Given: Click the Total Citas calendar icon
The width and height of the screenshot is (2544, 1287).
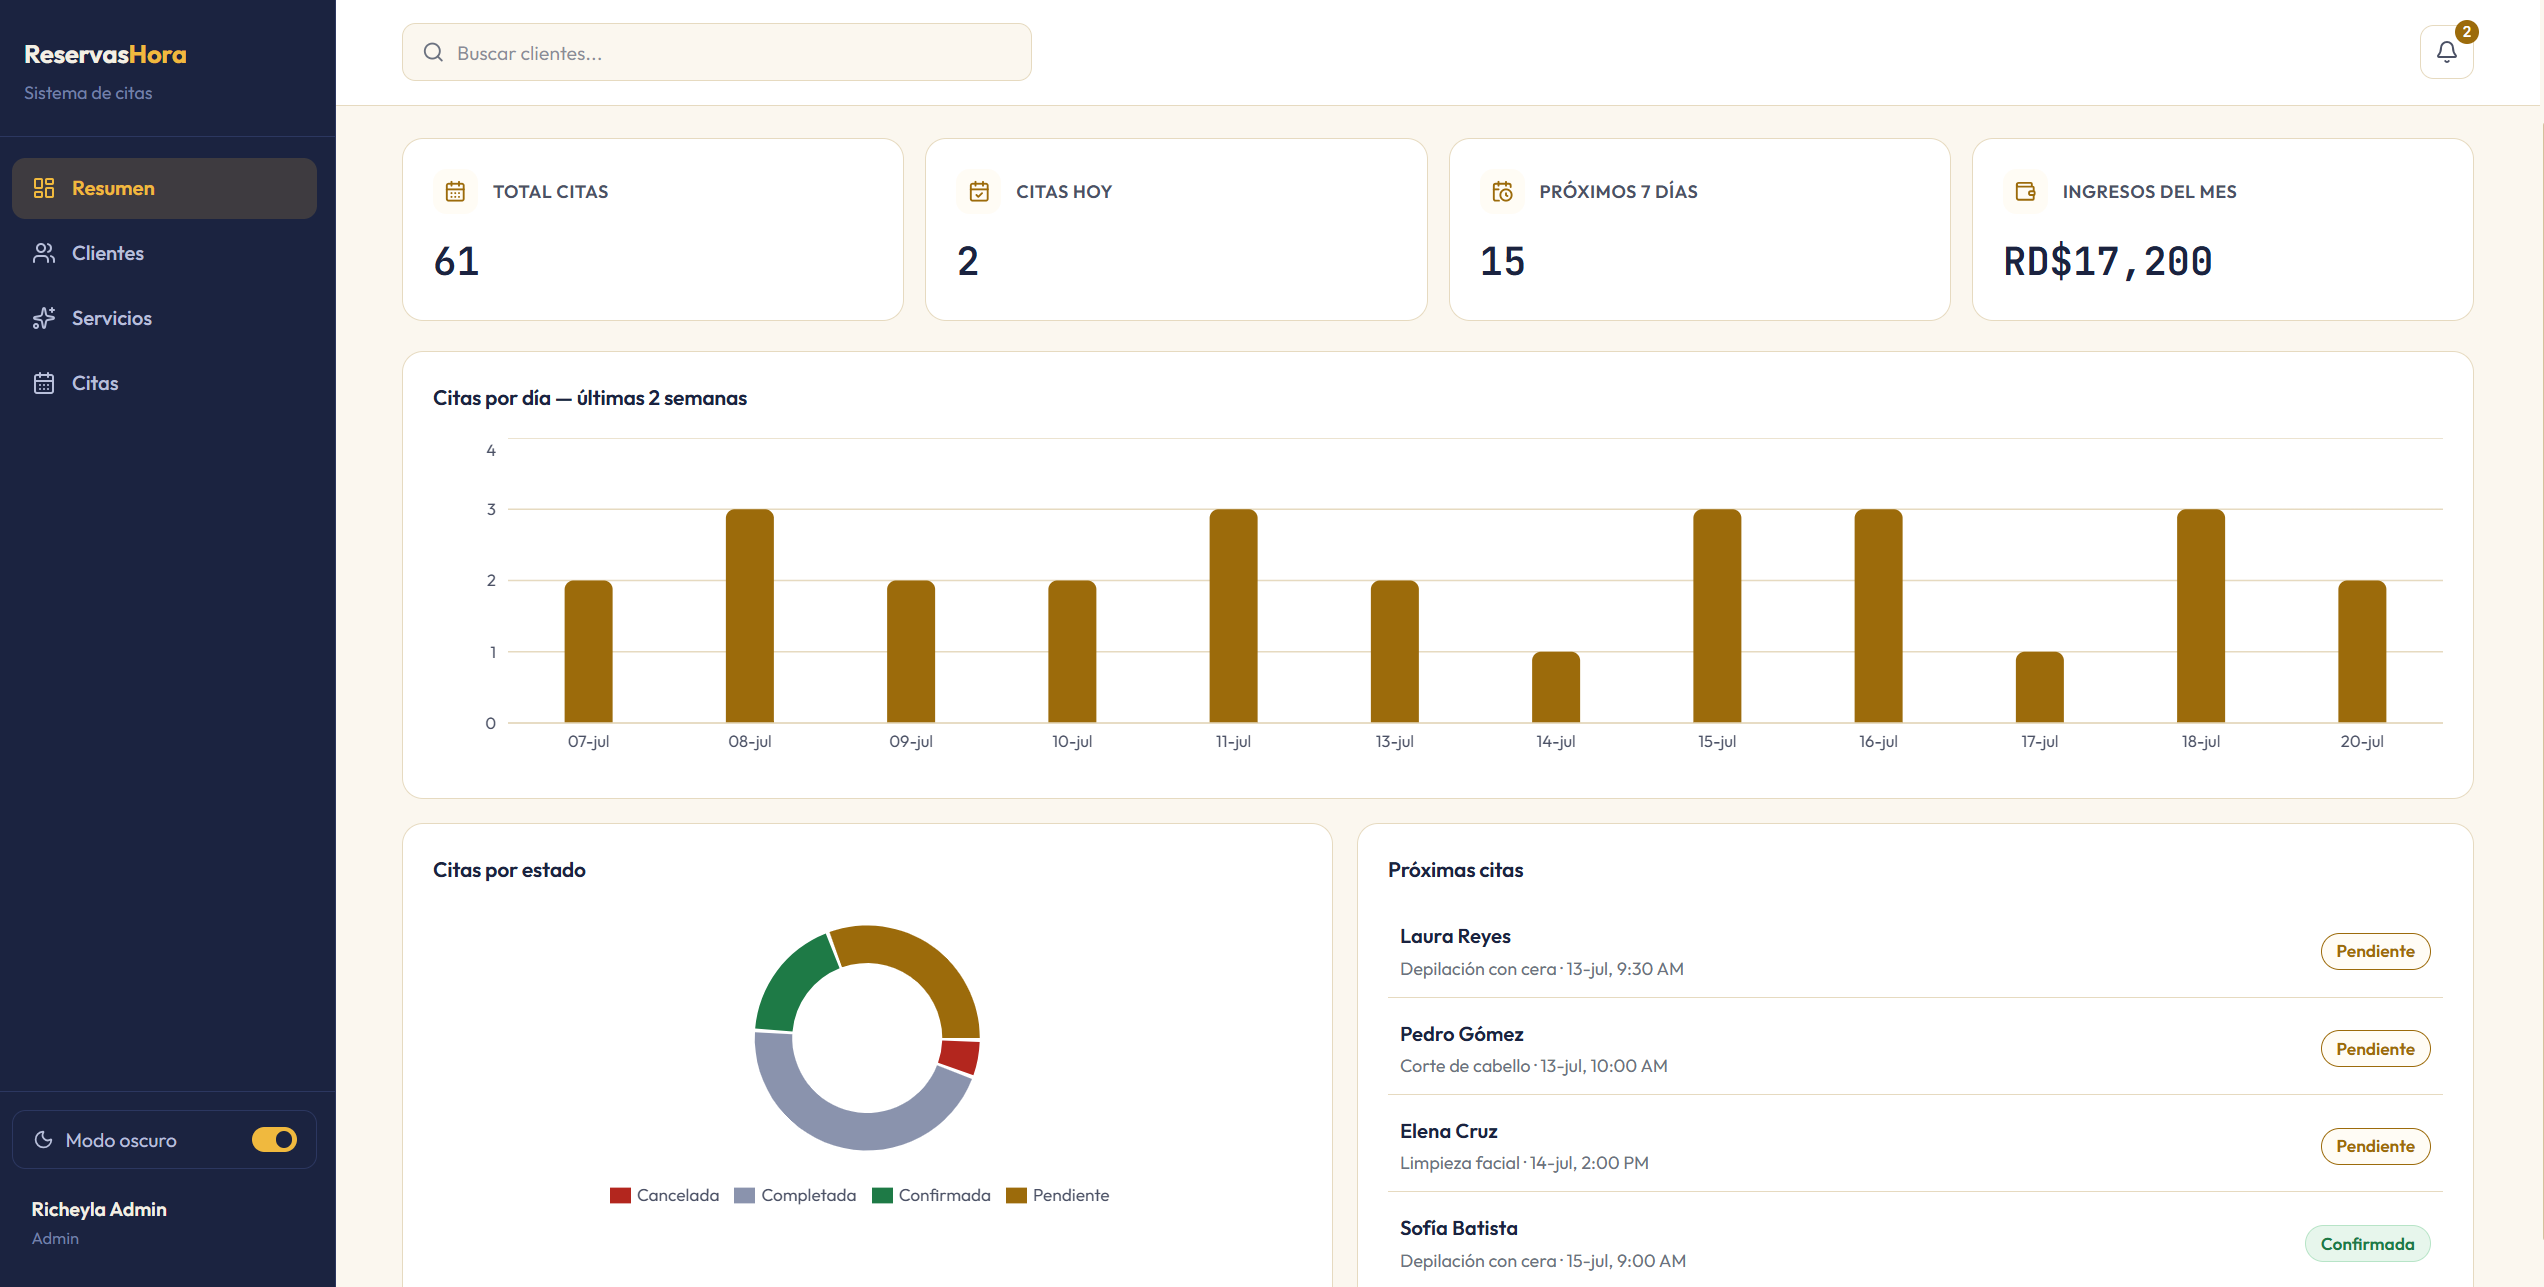Looking at the screenshot, I should (x=455, y=191).
